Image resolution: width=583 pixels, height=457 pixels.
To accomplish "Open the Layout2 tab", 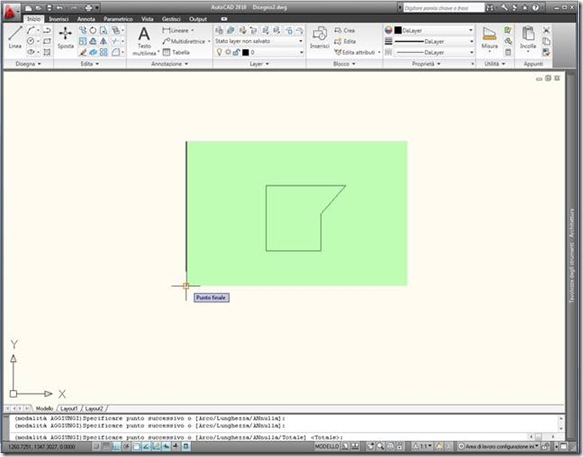I will 94,409.
